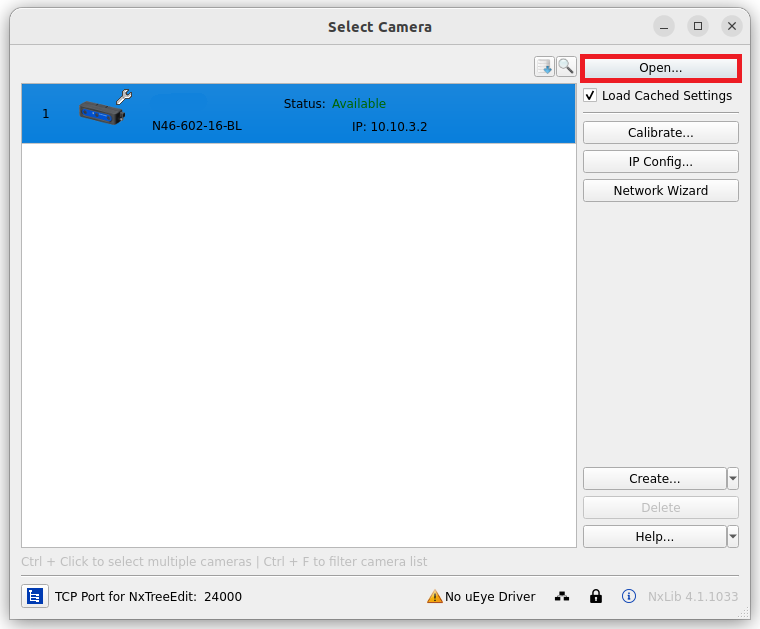This screenshot has height=629, width=760.
Task: Open the NxTreeEdit tree icon button
Action: (34, 596)
